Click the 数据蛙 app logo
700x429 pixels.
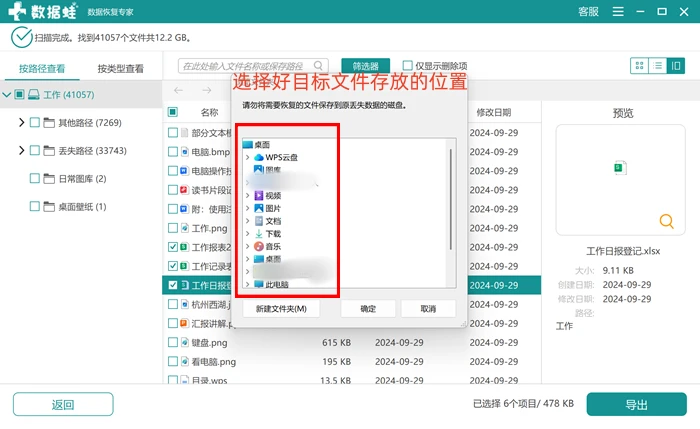pos(43,12)
